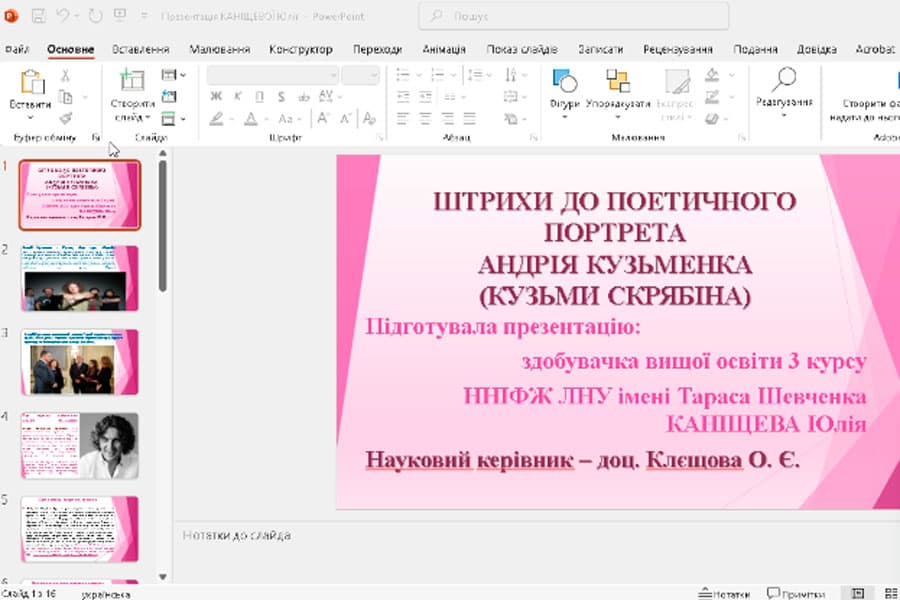Click the scissors Cut icon
The height and width of the screenshot is (600, 900).
pyautogui.click(x=66, y=76)
